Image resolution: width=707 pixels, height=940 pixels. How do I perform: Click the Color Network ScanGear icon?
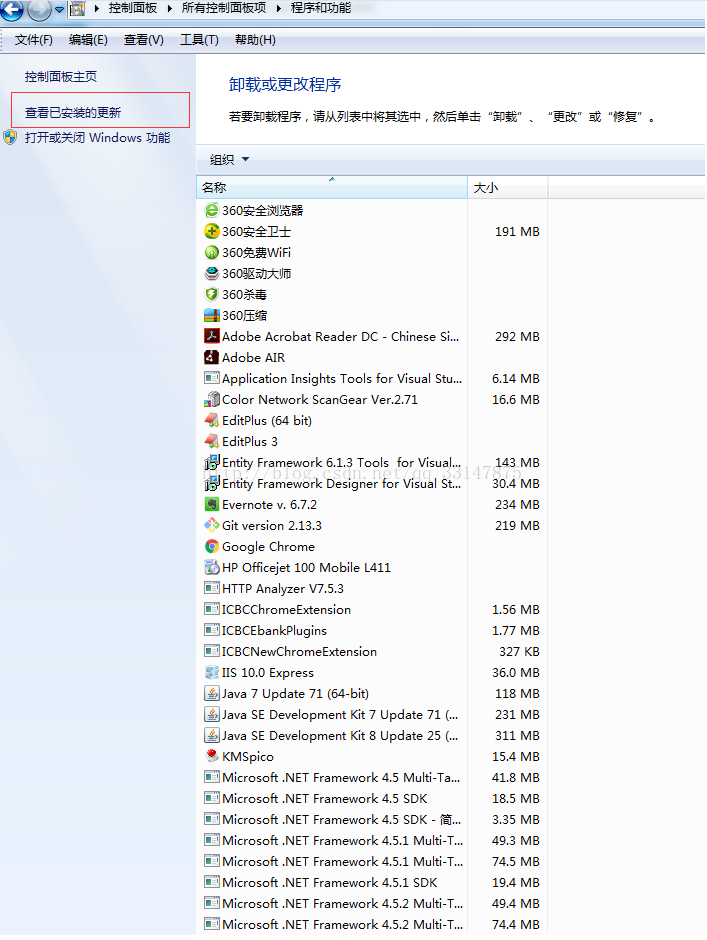212,399
